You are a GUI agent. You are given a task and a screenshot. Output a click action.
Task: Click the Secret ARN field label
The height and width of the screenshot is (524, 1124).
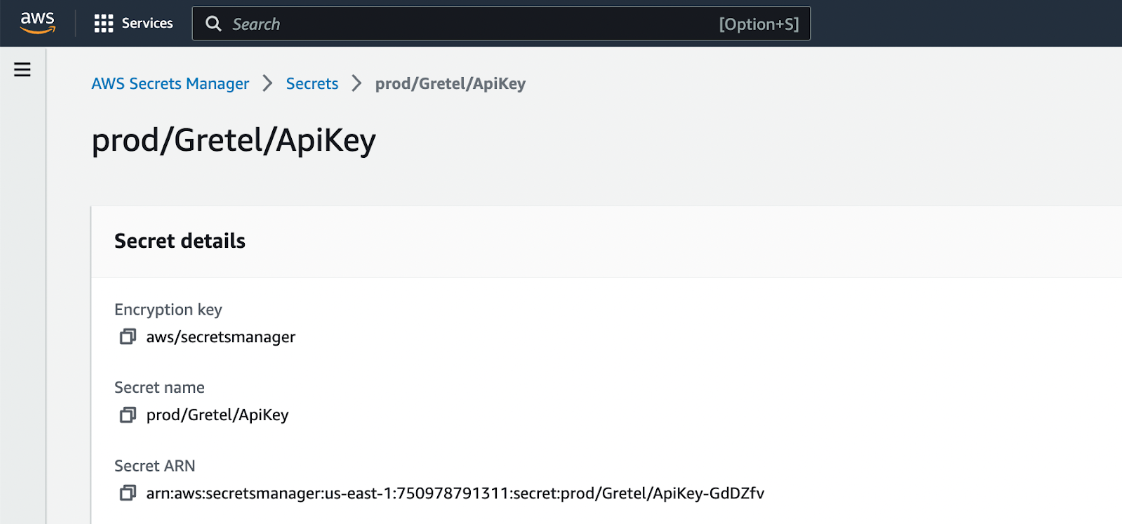[153, 466]
